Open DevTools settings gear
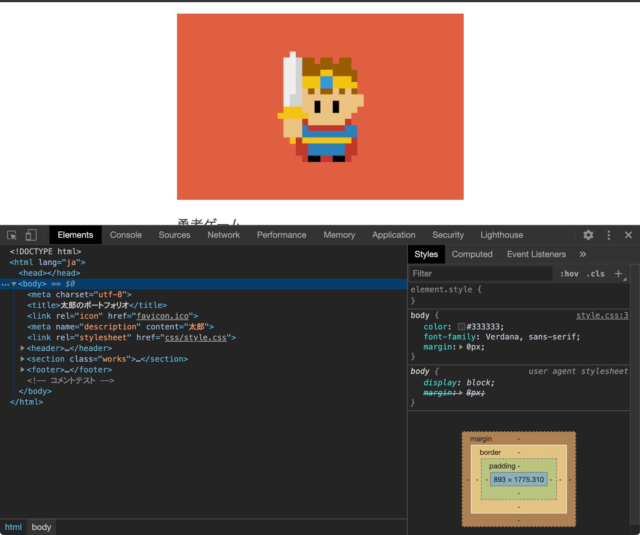 pos(588,235)
